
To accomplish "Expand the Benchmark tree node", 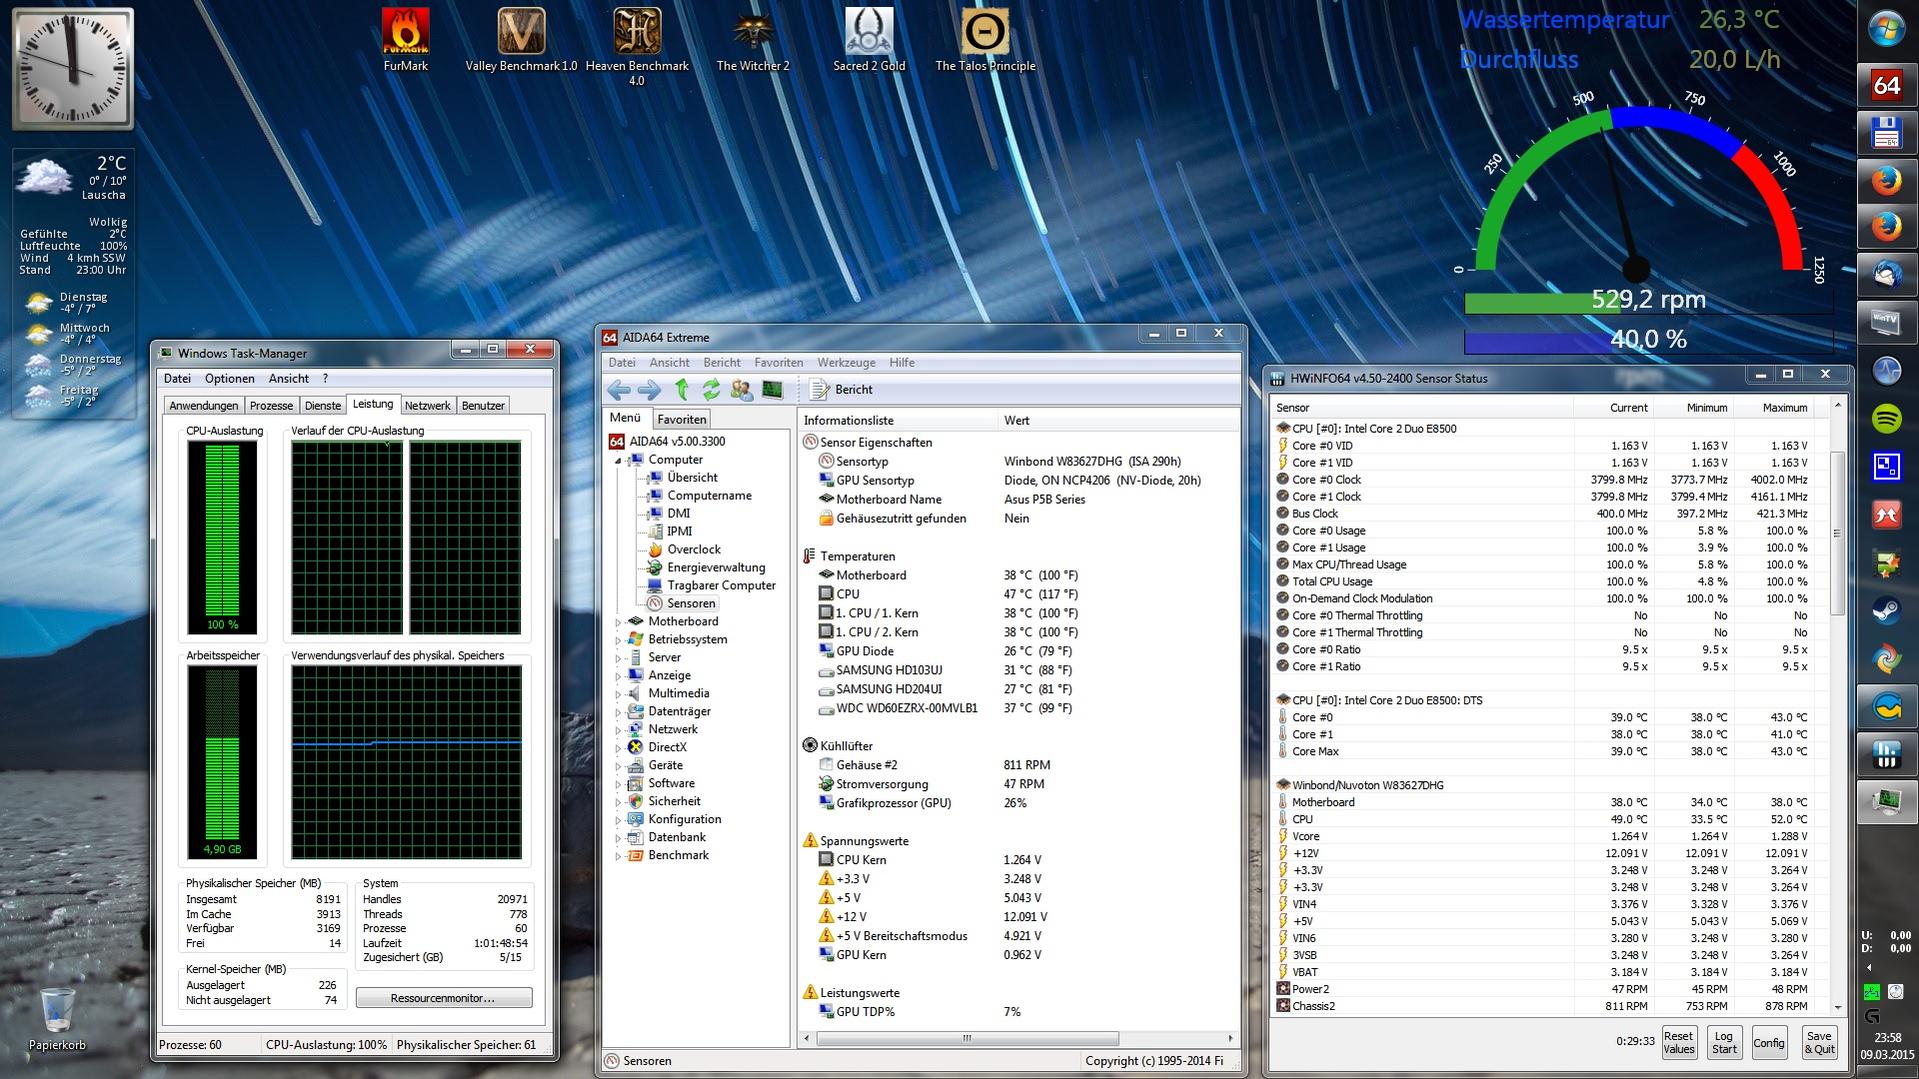I will pos(618,856).
